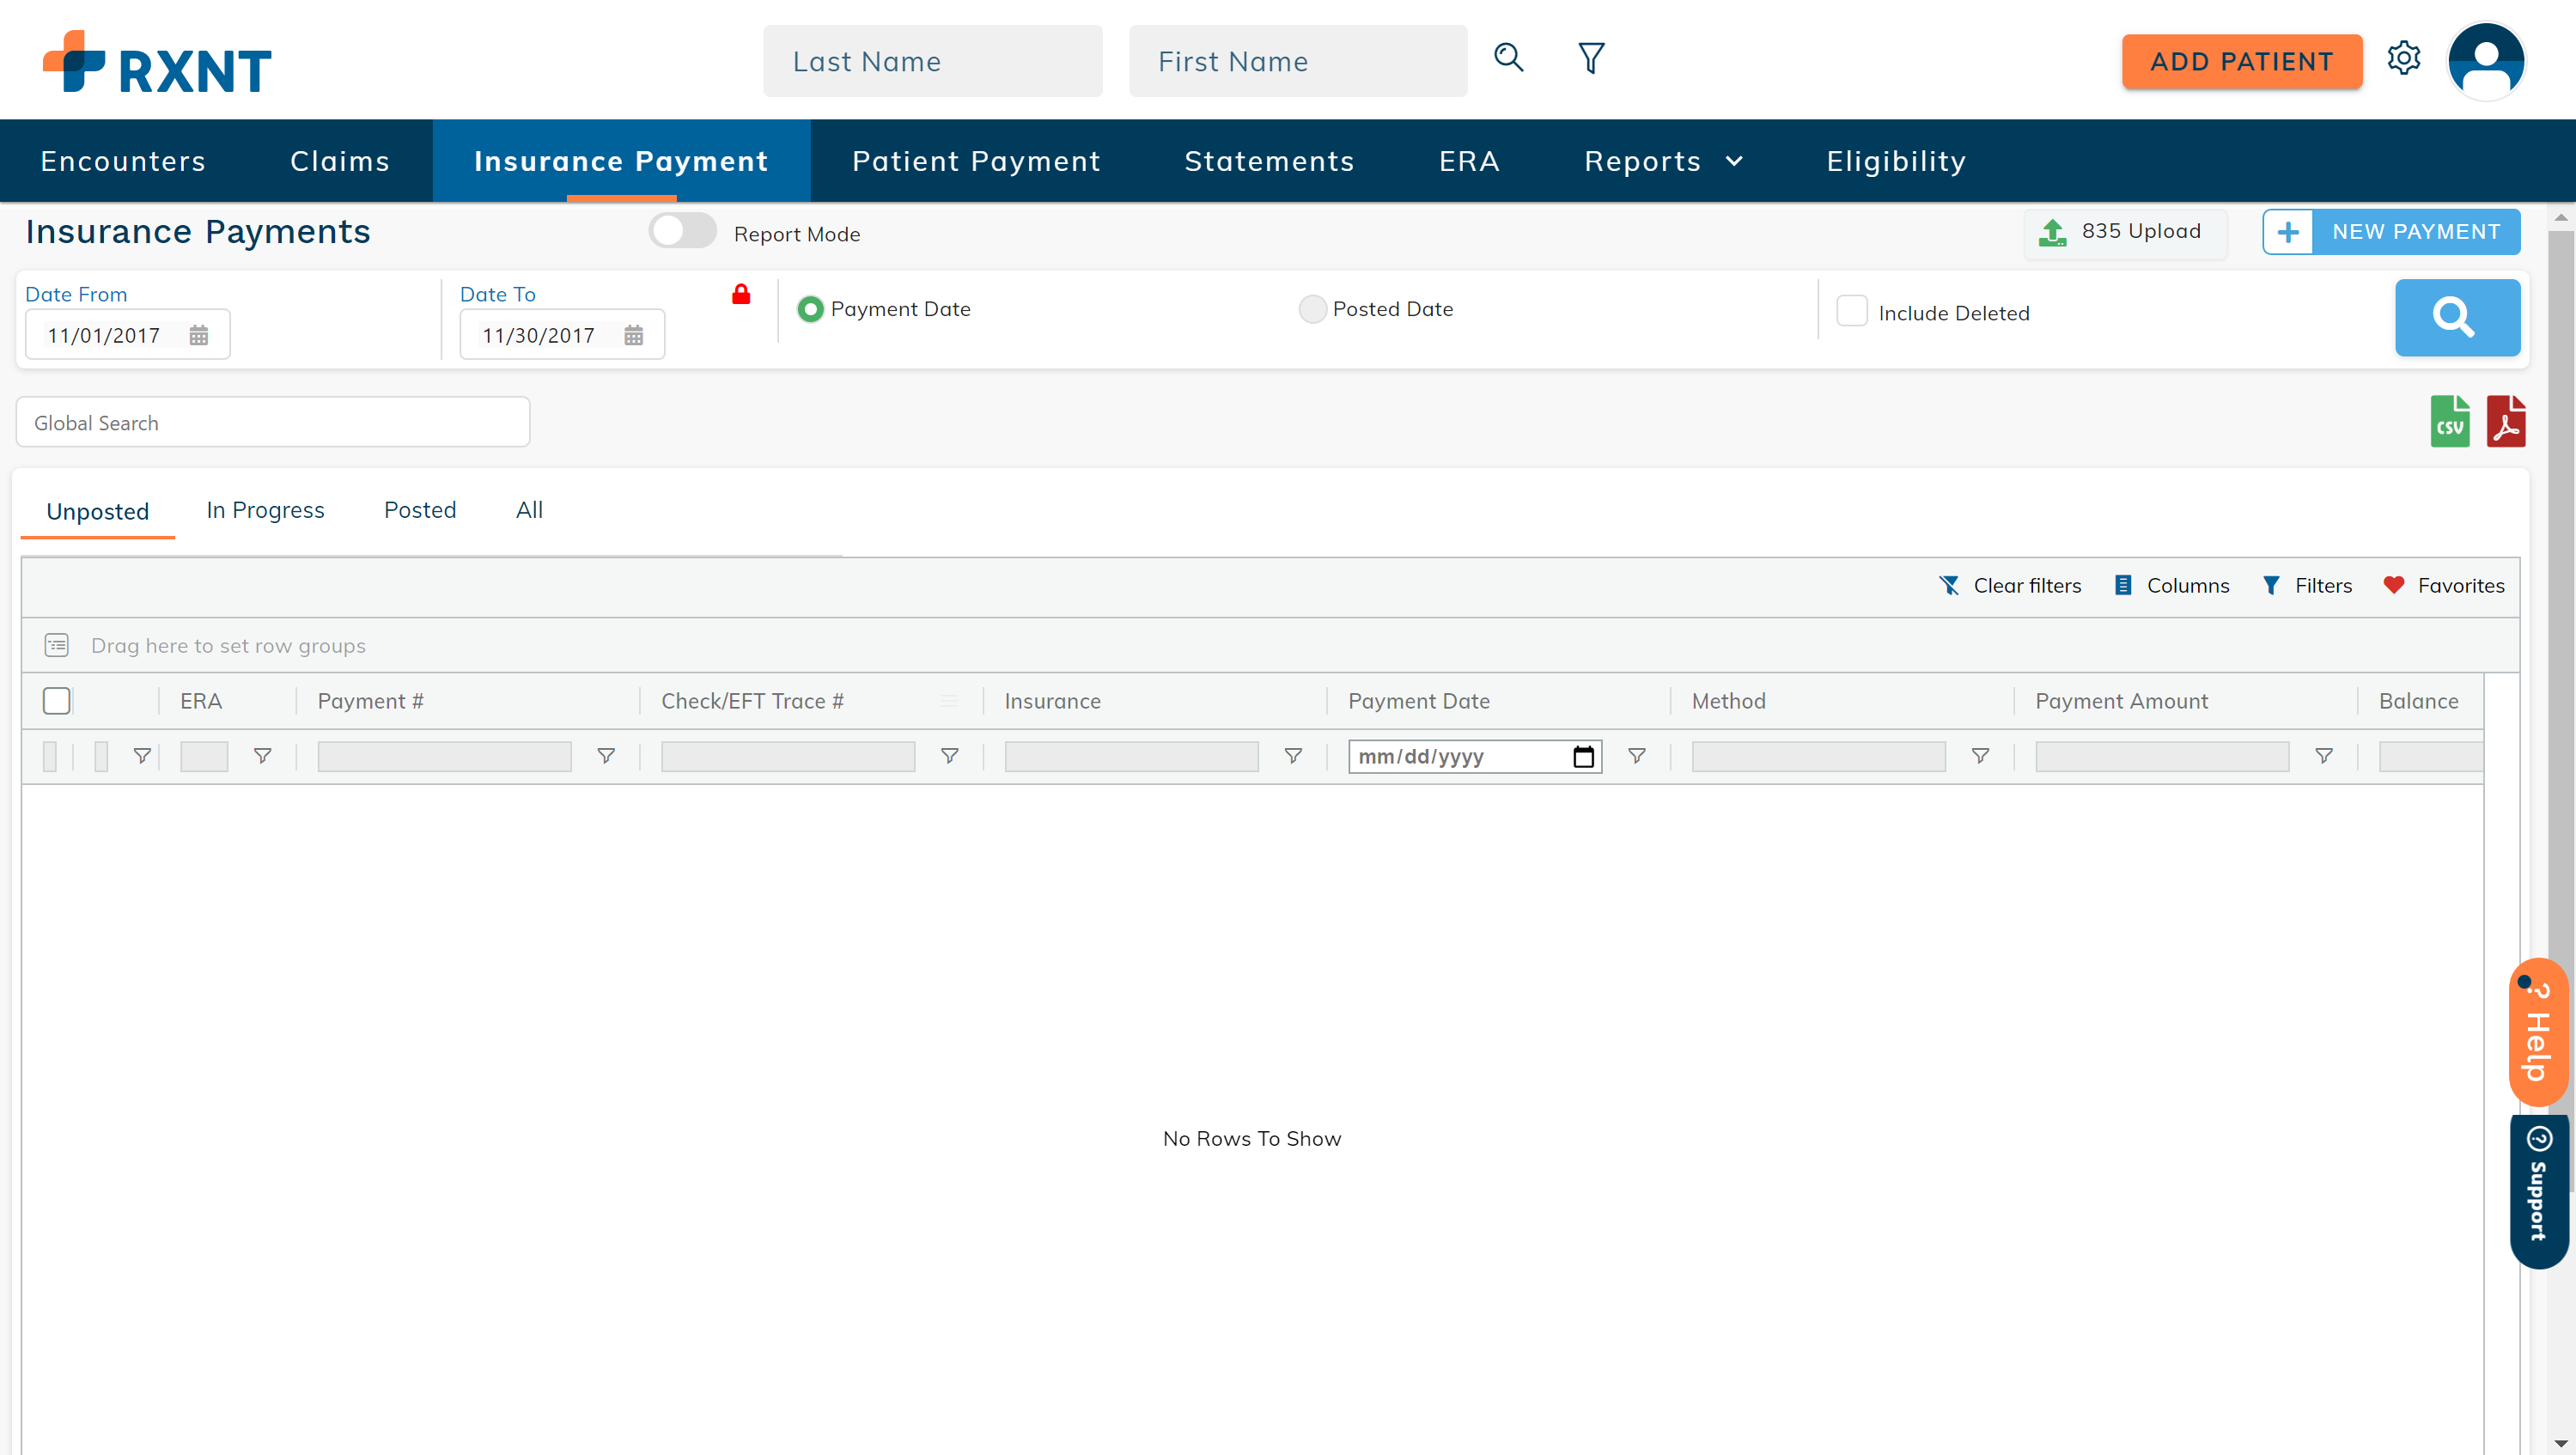Open the Patient Payment tab
This screenshot has height=1455, width=2576.
click(x=976, y=161)
